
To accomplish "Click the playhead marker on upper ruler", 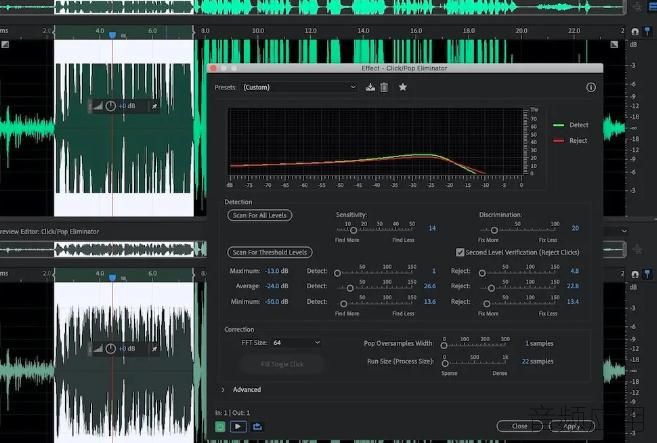I will [x=112, y=35].
